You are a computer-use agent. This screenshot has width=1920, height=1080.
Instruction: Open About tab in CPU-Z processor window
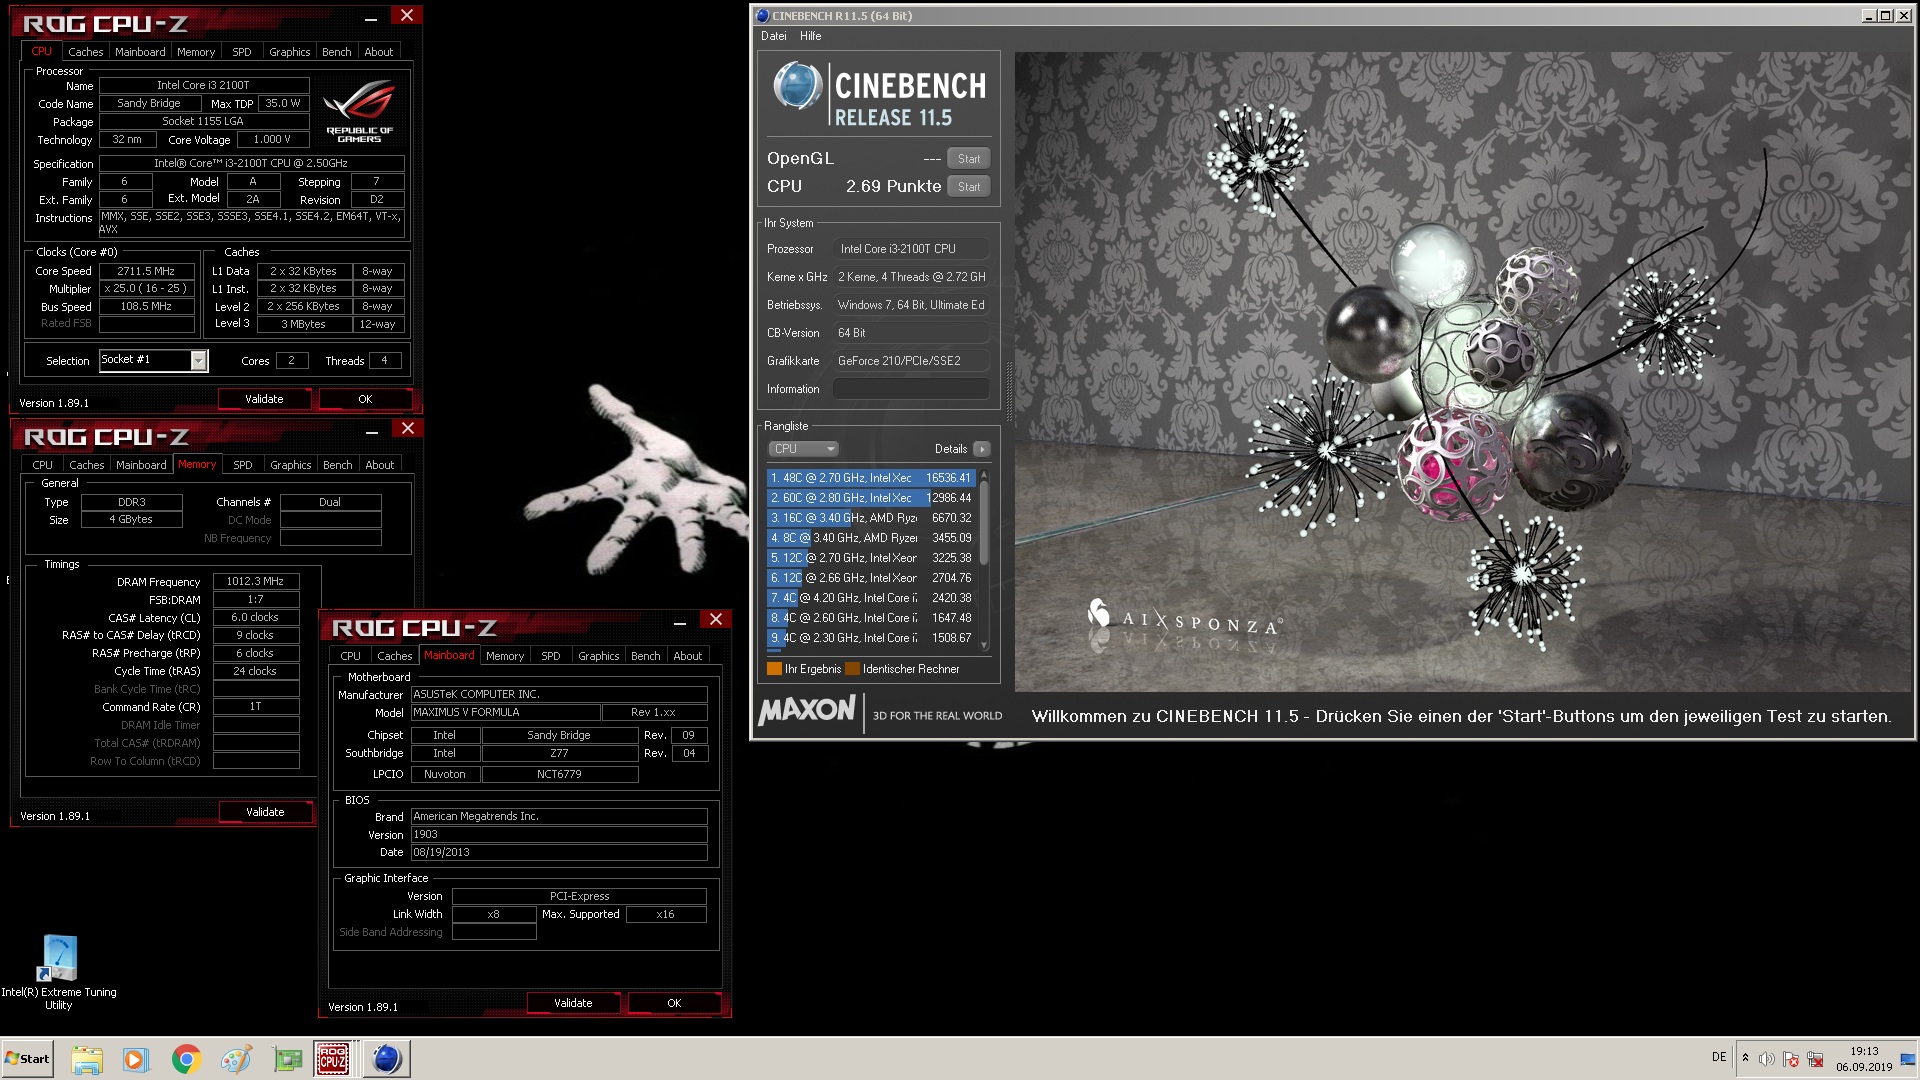tap(379, 52)
